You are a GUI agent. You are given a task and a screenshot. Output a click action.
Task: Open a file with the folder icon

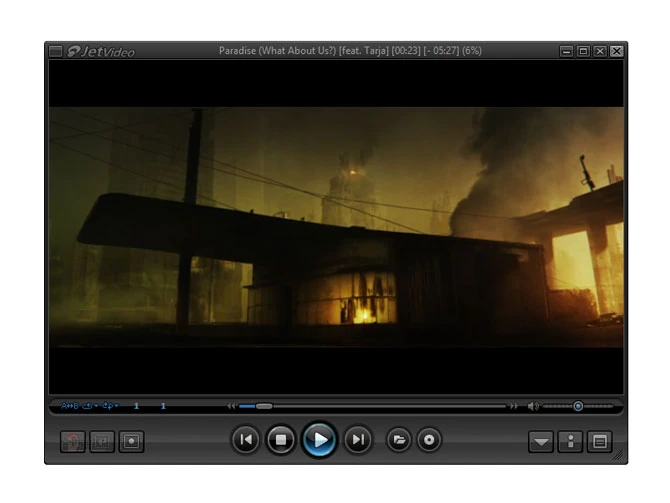point(399,440)
